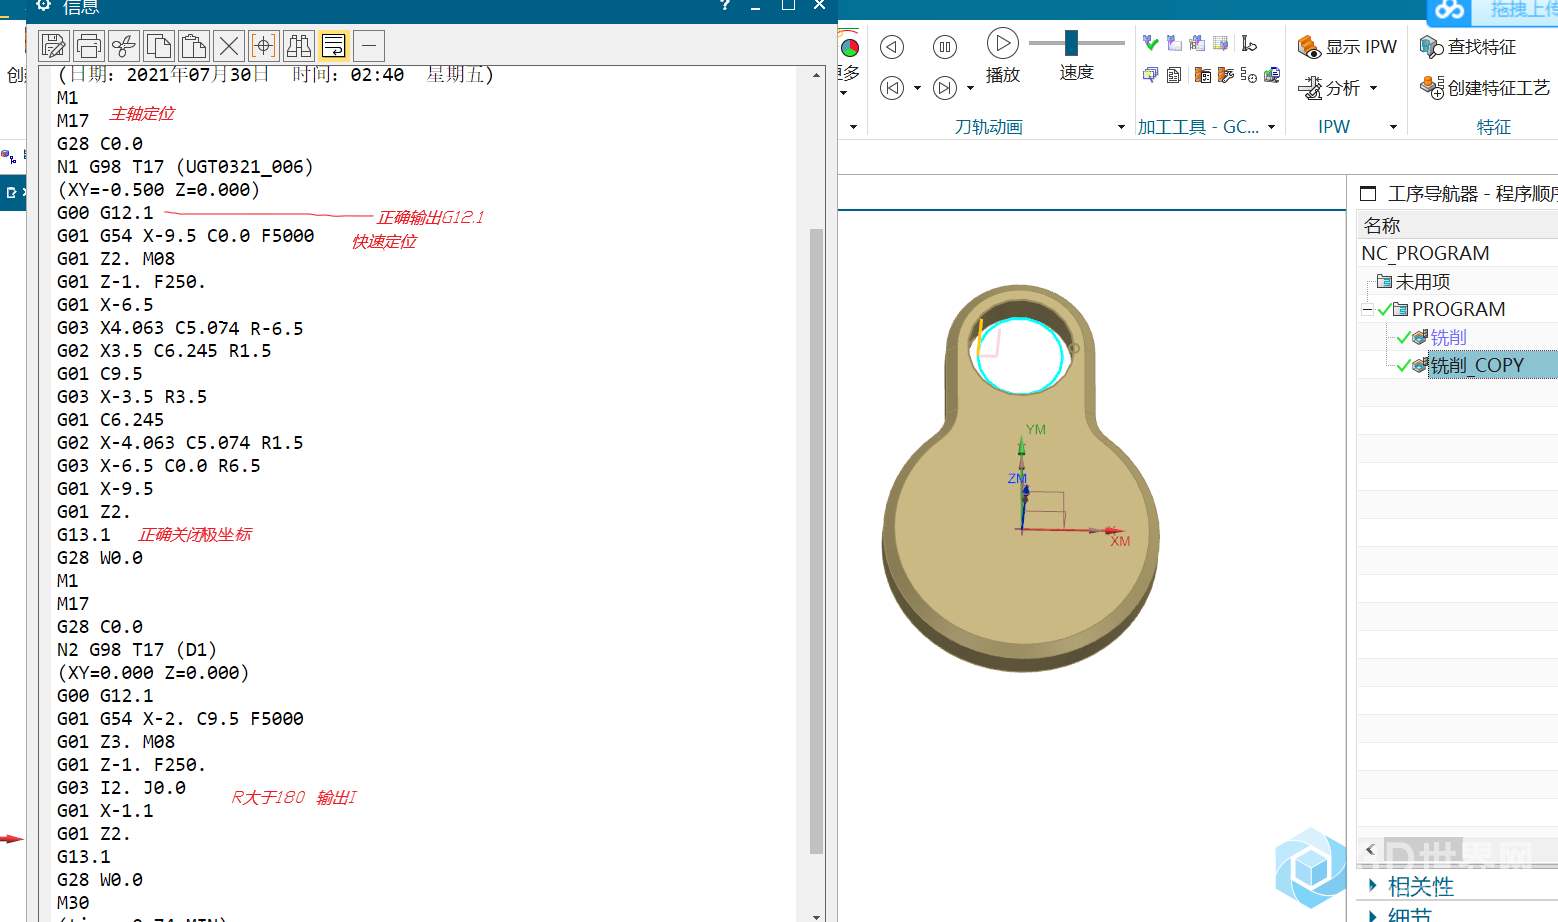Expand the IPW group options arrow
This screenshot has width=1558, height=922.
(1393, 127)
